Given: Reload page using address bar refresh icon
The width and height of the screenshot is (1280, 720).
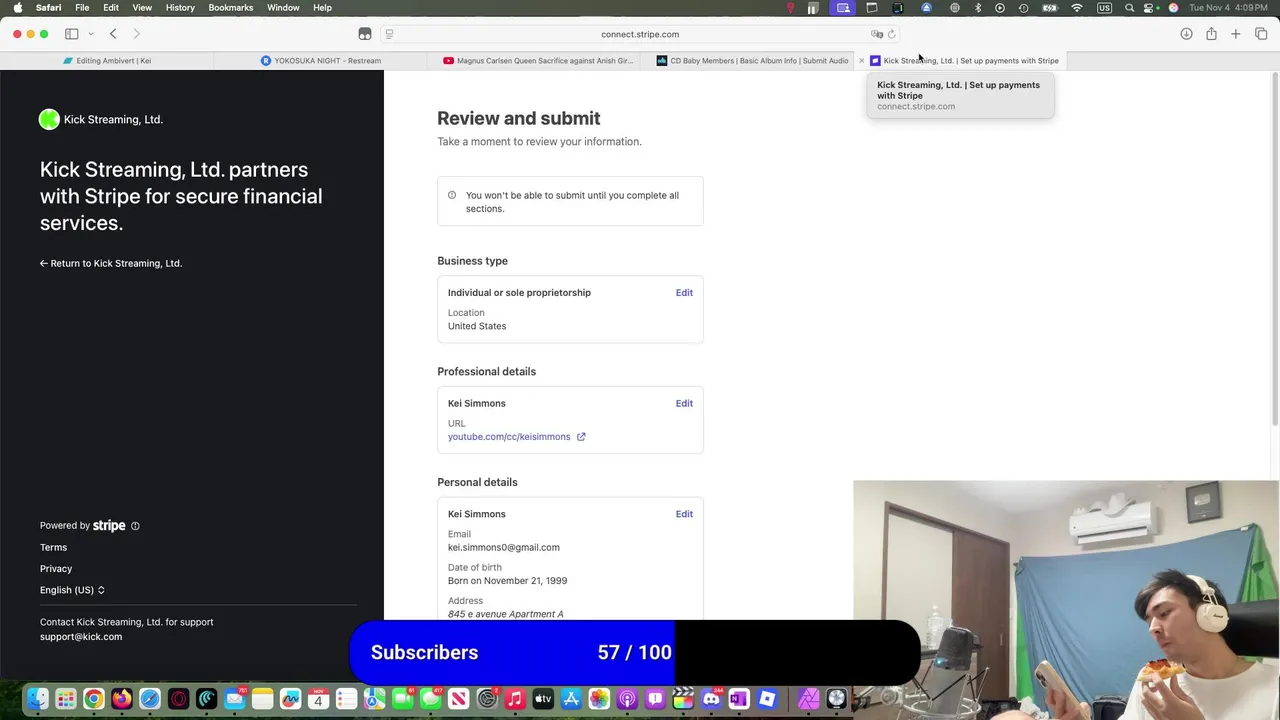Looking at the screenshot, I should pyautogui.click(x=892, y=34).
